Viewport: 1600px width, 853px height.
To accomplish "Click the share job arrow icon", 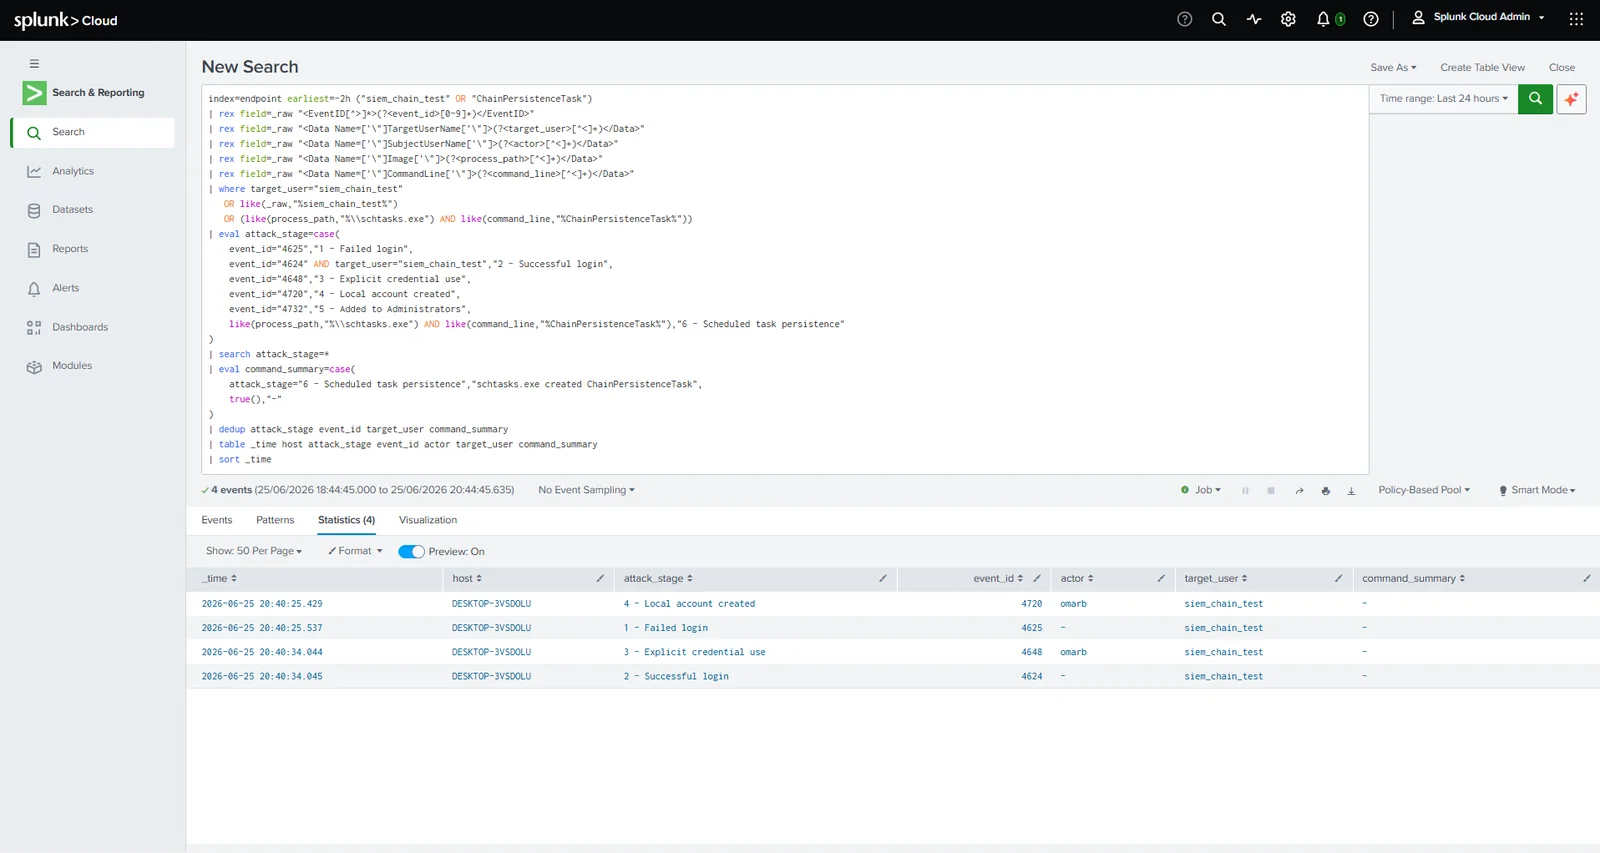I will (x=1299, y=491).
